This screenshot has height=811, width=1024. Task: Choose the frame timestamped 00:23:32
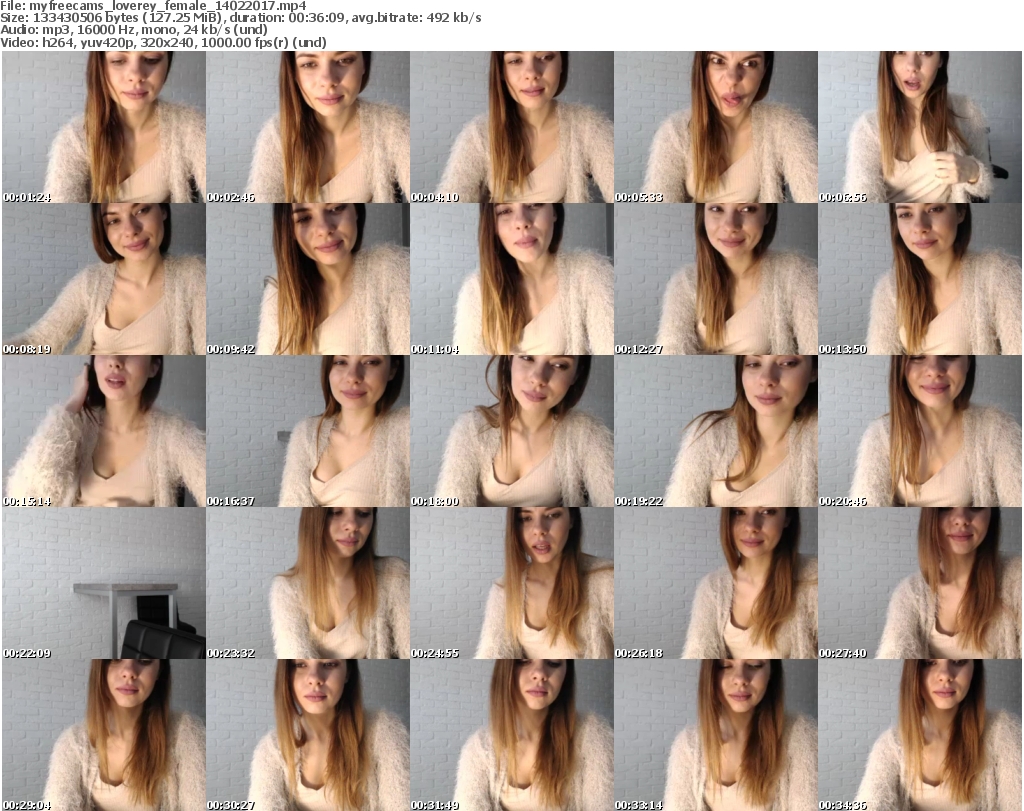pyautogui.click(x=308, y=583)
